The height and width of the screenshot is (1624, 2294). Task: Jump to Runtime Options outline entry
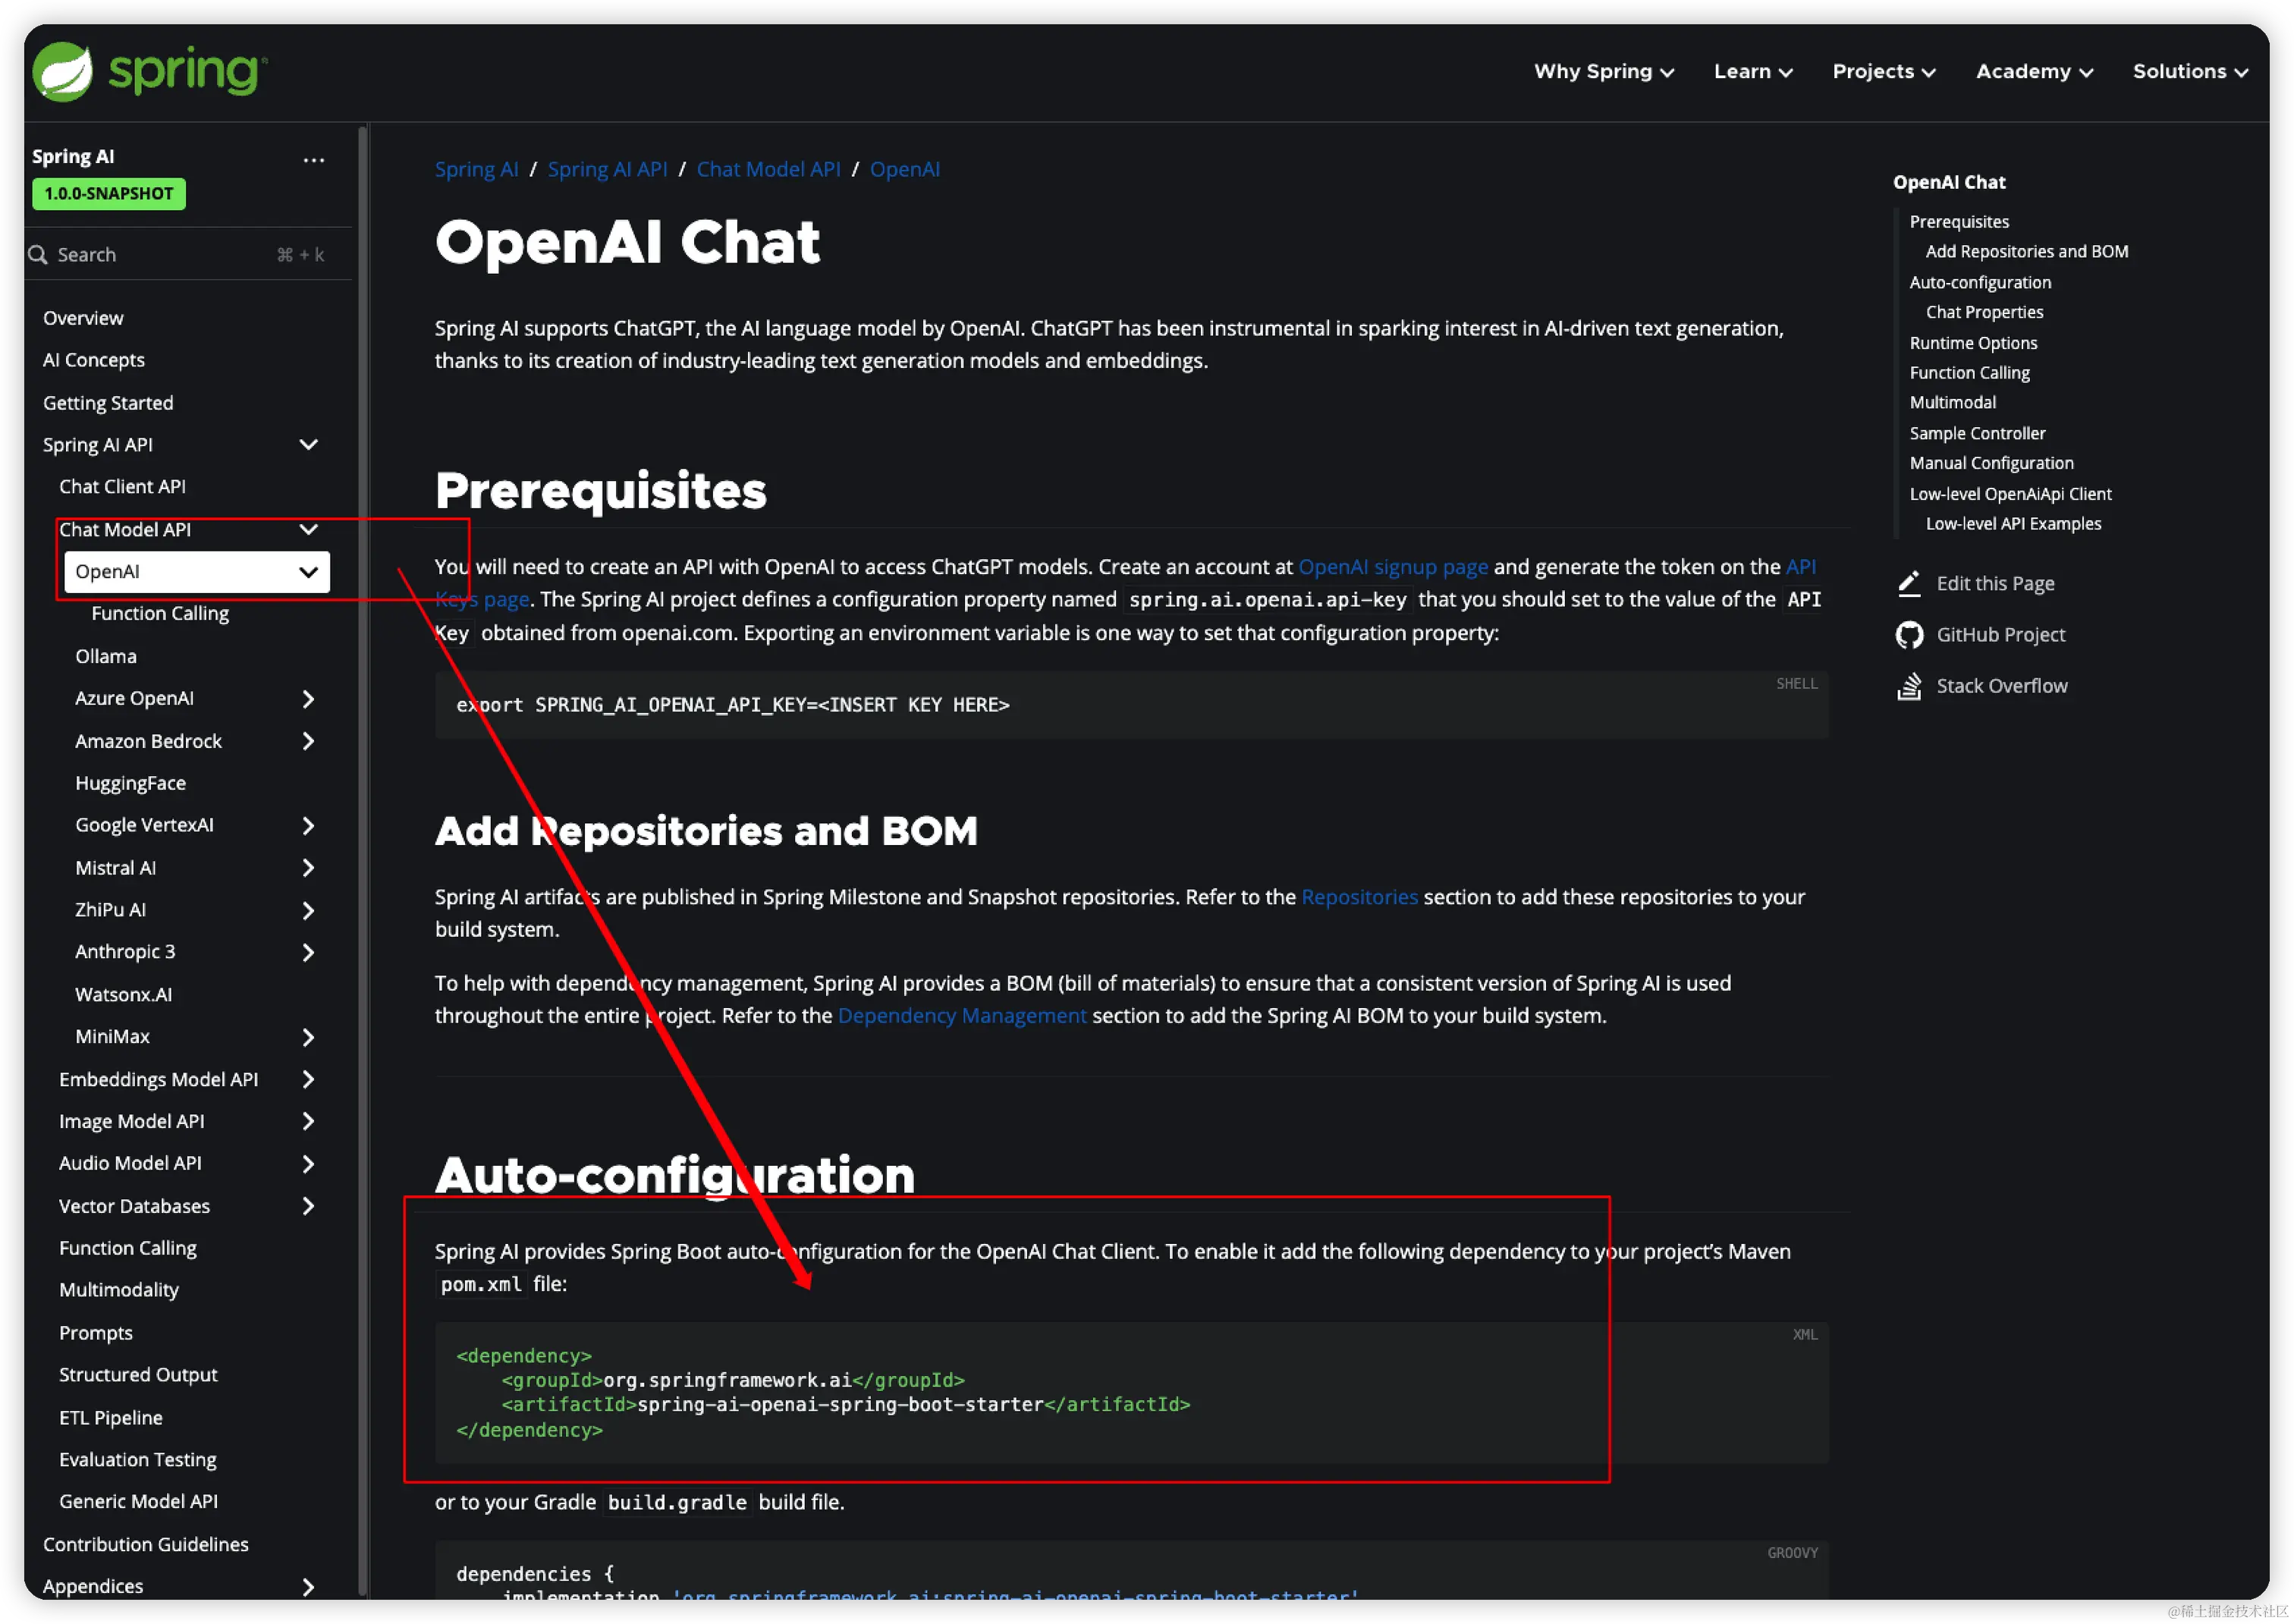click(x=1972, y=343)
